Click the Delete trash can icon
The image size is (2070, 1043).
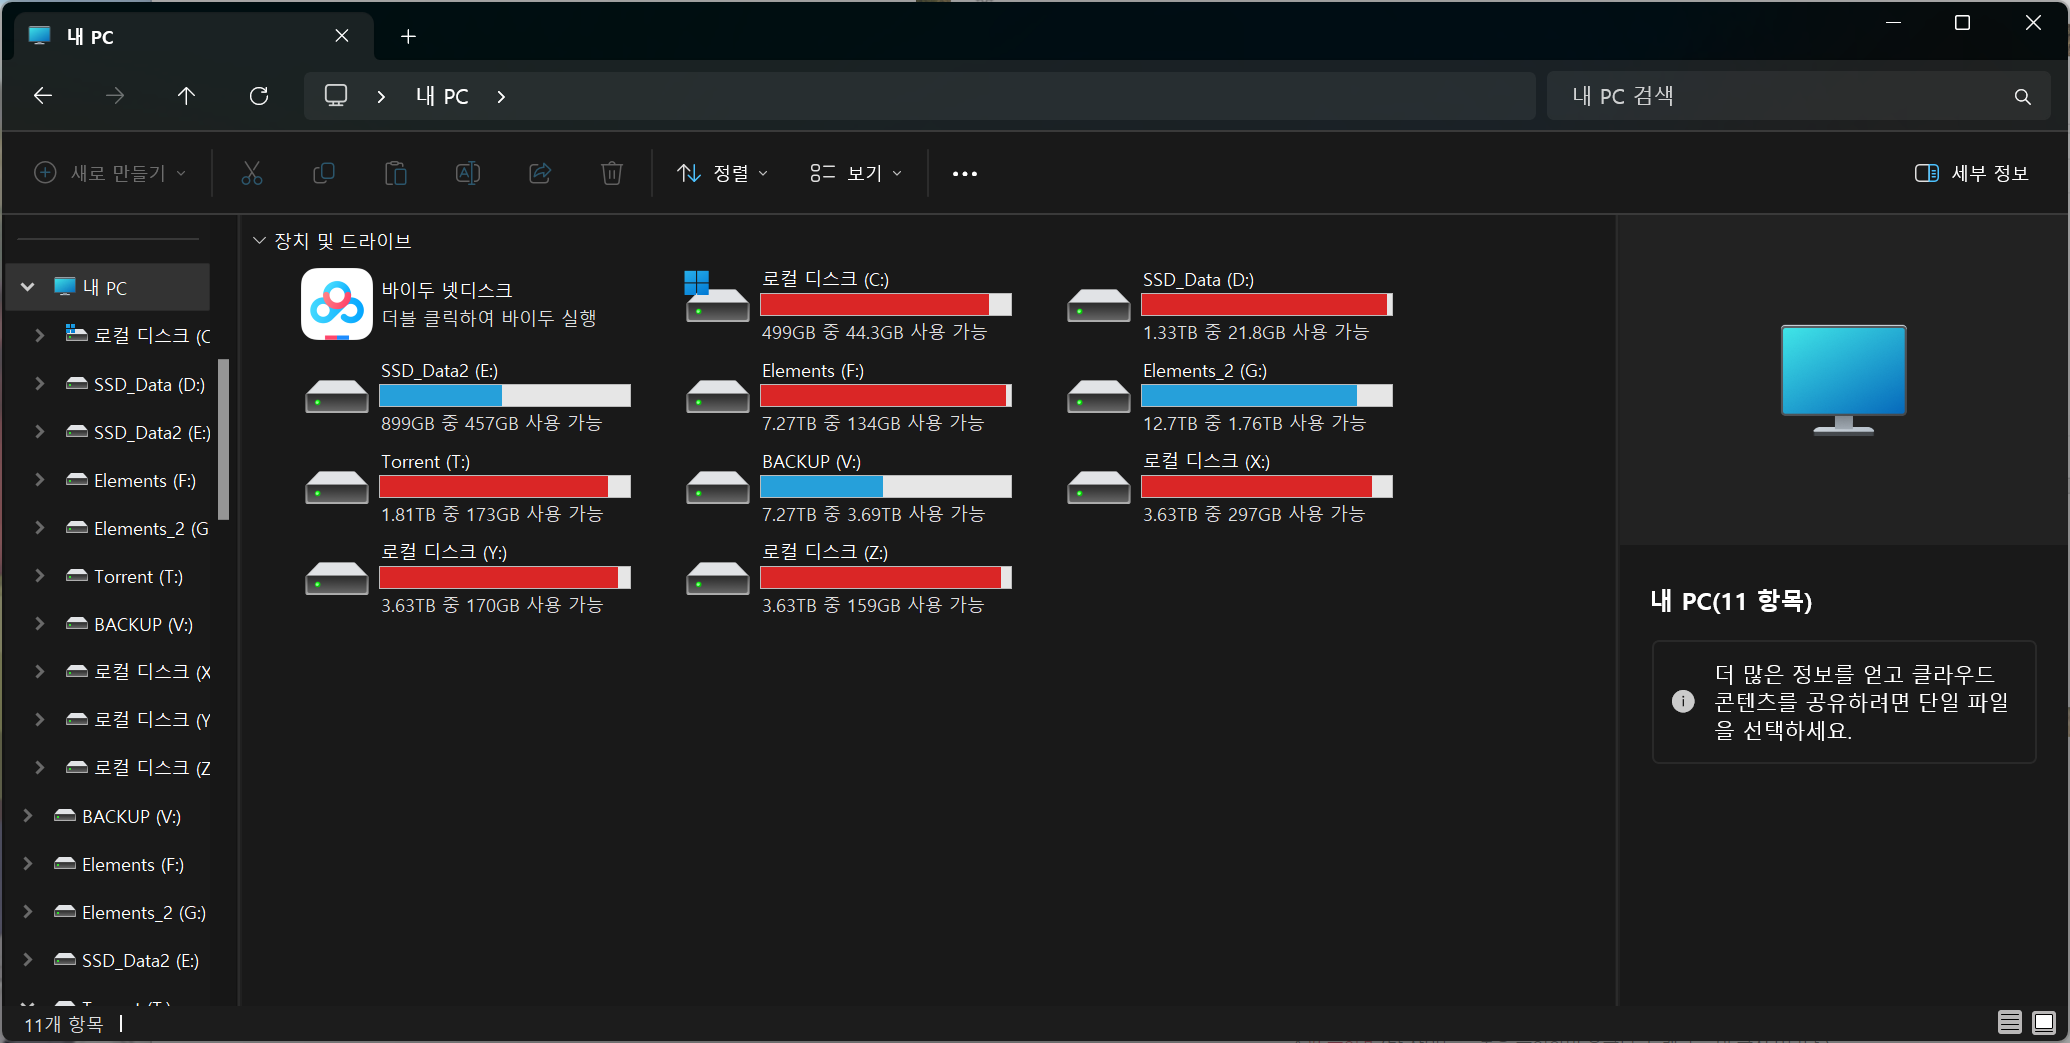pos(612,174)
